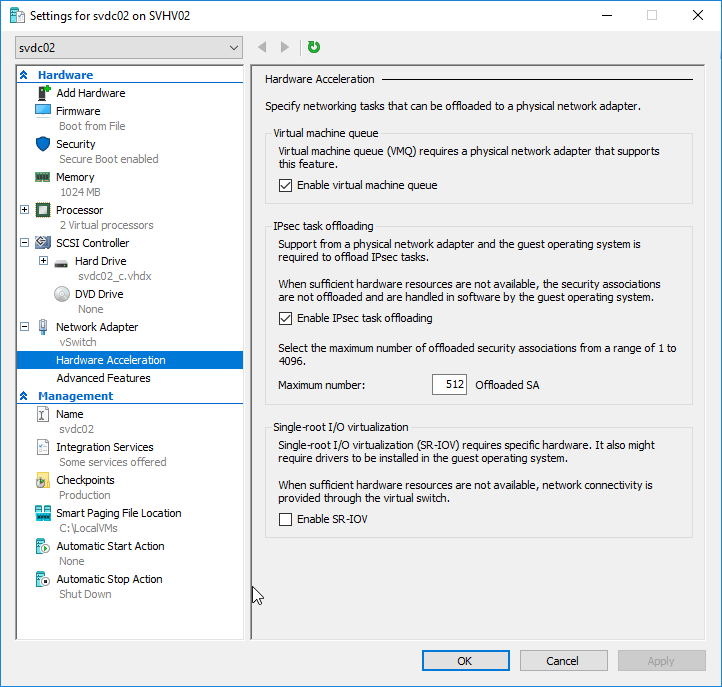Click the Checkpoints icon
Image resolution: width=722 pixels, height=687 pixels.
(42, 480)
